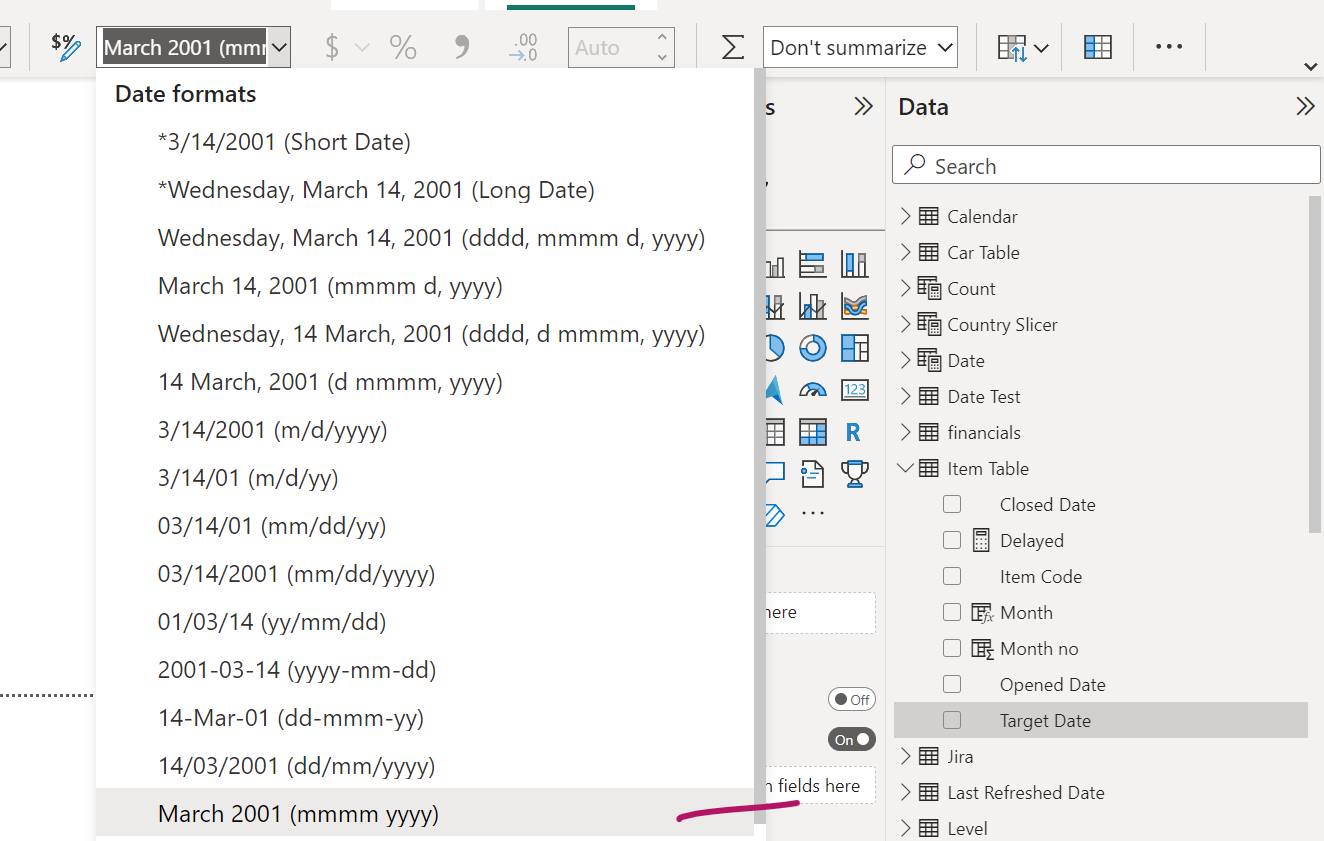The width and height of the screenshot is (1324, 841).
Task: Choose 2001-03-14 (yyyy-mm-dd) format
Action: click(x=425, y=670)
